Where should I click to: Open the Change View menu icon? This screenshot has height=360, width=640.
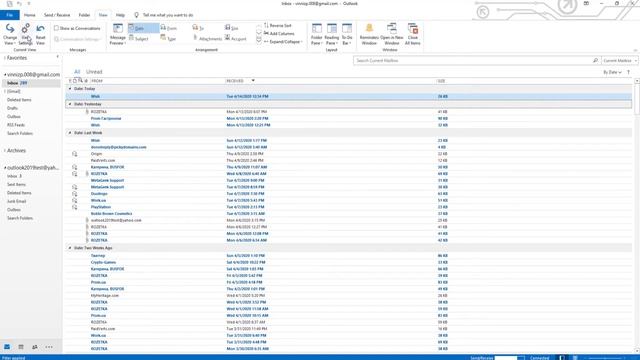point(10,29)
